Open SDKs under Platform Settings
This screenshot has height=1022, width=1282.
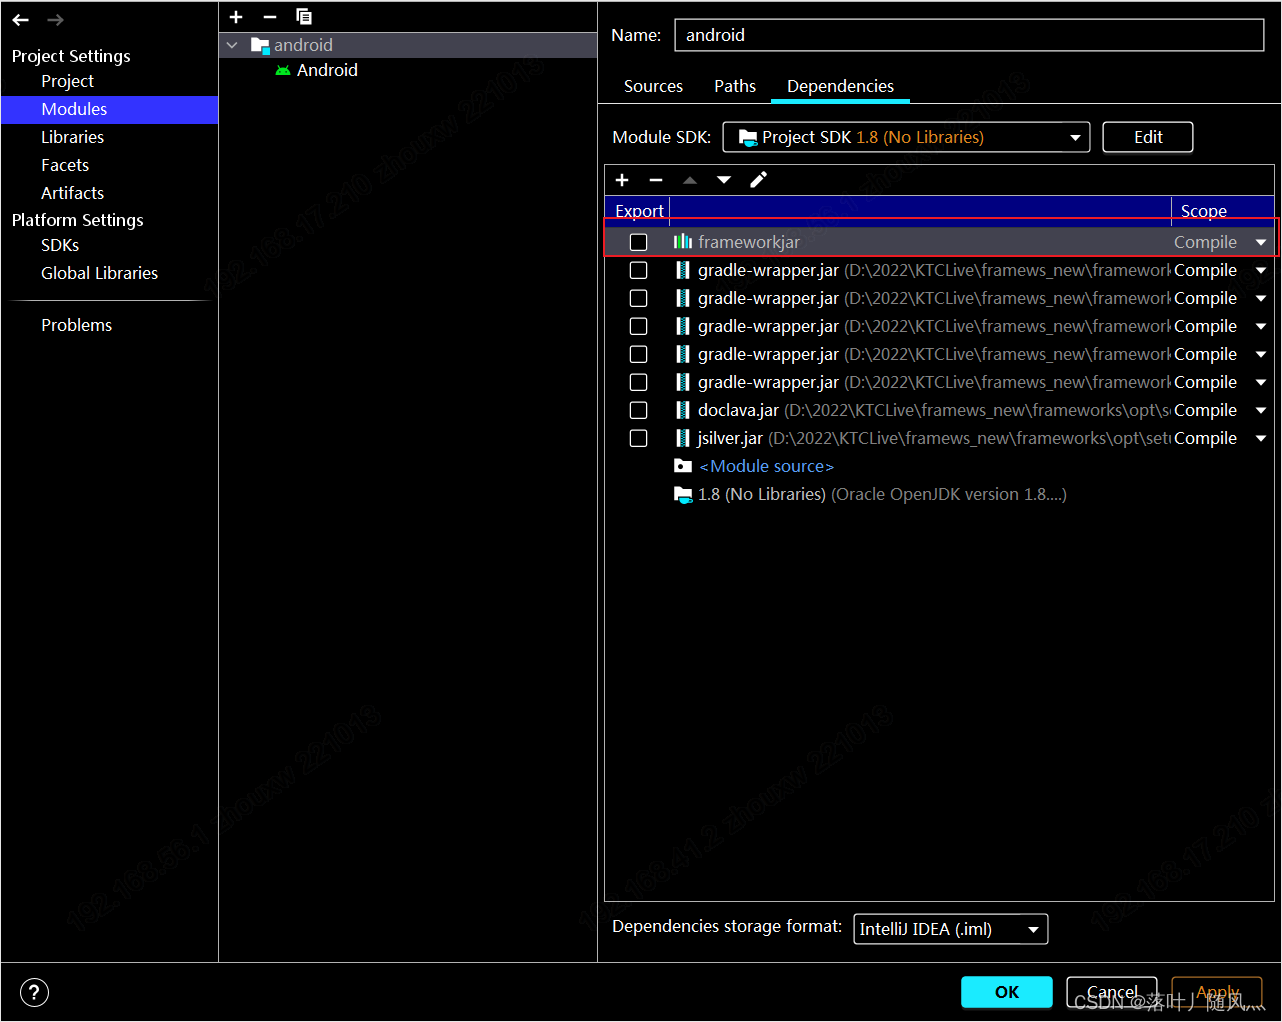tap(60, 245)
